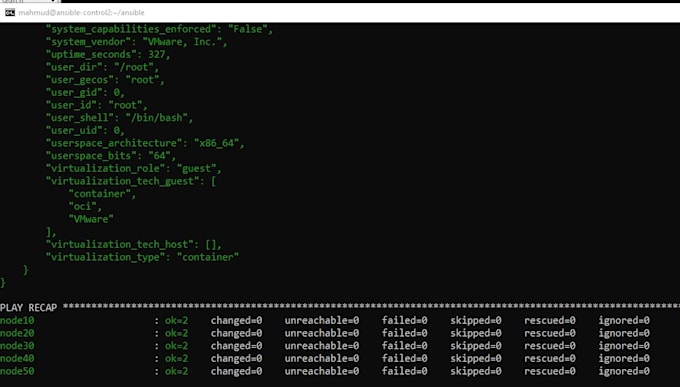The width and height of the screenshot is (680, 387).
Task: Click the PLAY RECAP heading
Action: [x=29, y=308]
